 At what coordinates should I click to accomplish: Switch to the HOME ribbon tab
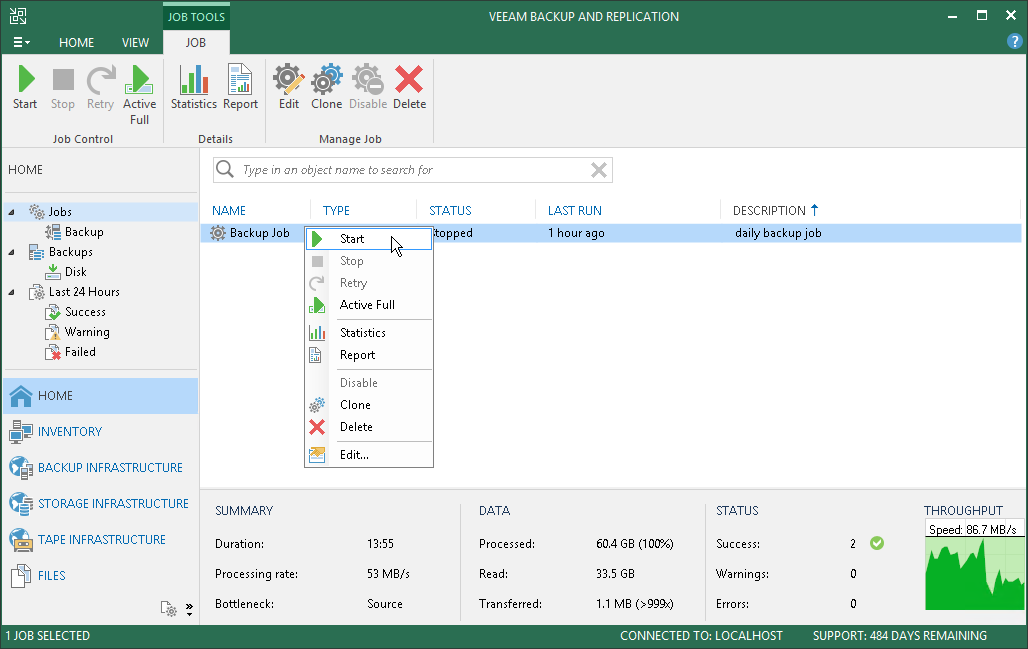pyautogui.click(x=76, y=43)
